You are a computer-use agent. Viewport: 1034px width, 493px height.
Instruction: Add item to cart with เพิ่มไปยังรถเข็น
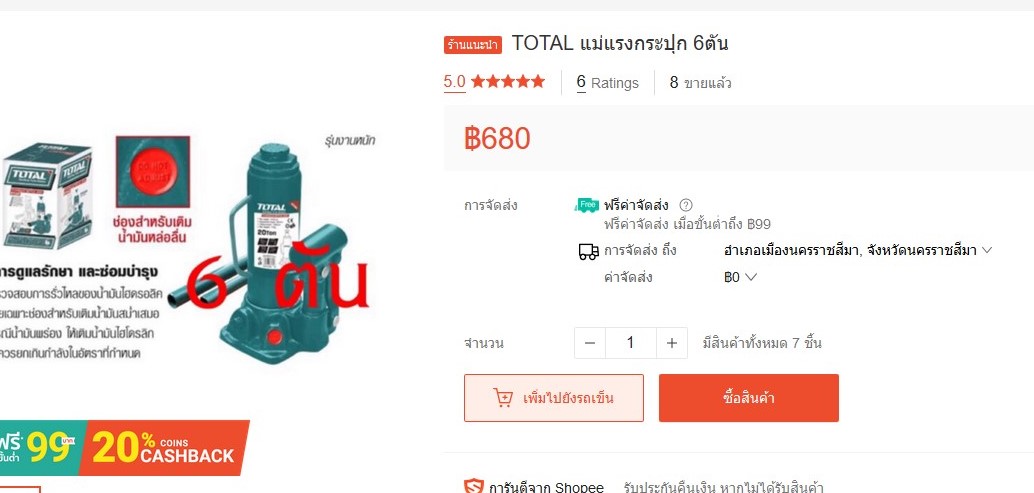tap(554, 398)
